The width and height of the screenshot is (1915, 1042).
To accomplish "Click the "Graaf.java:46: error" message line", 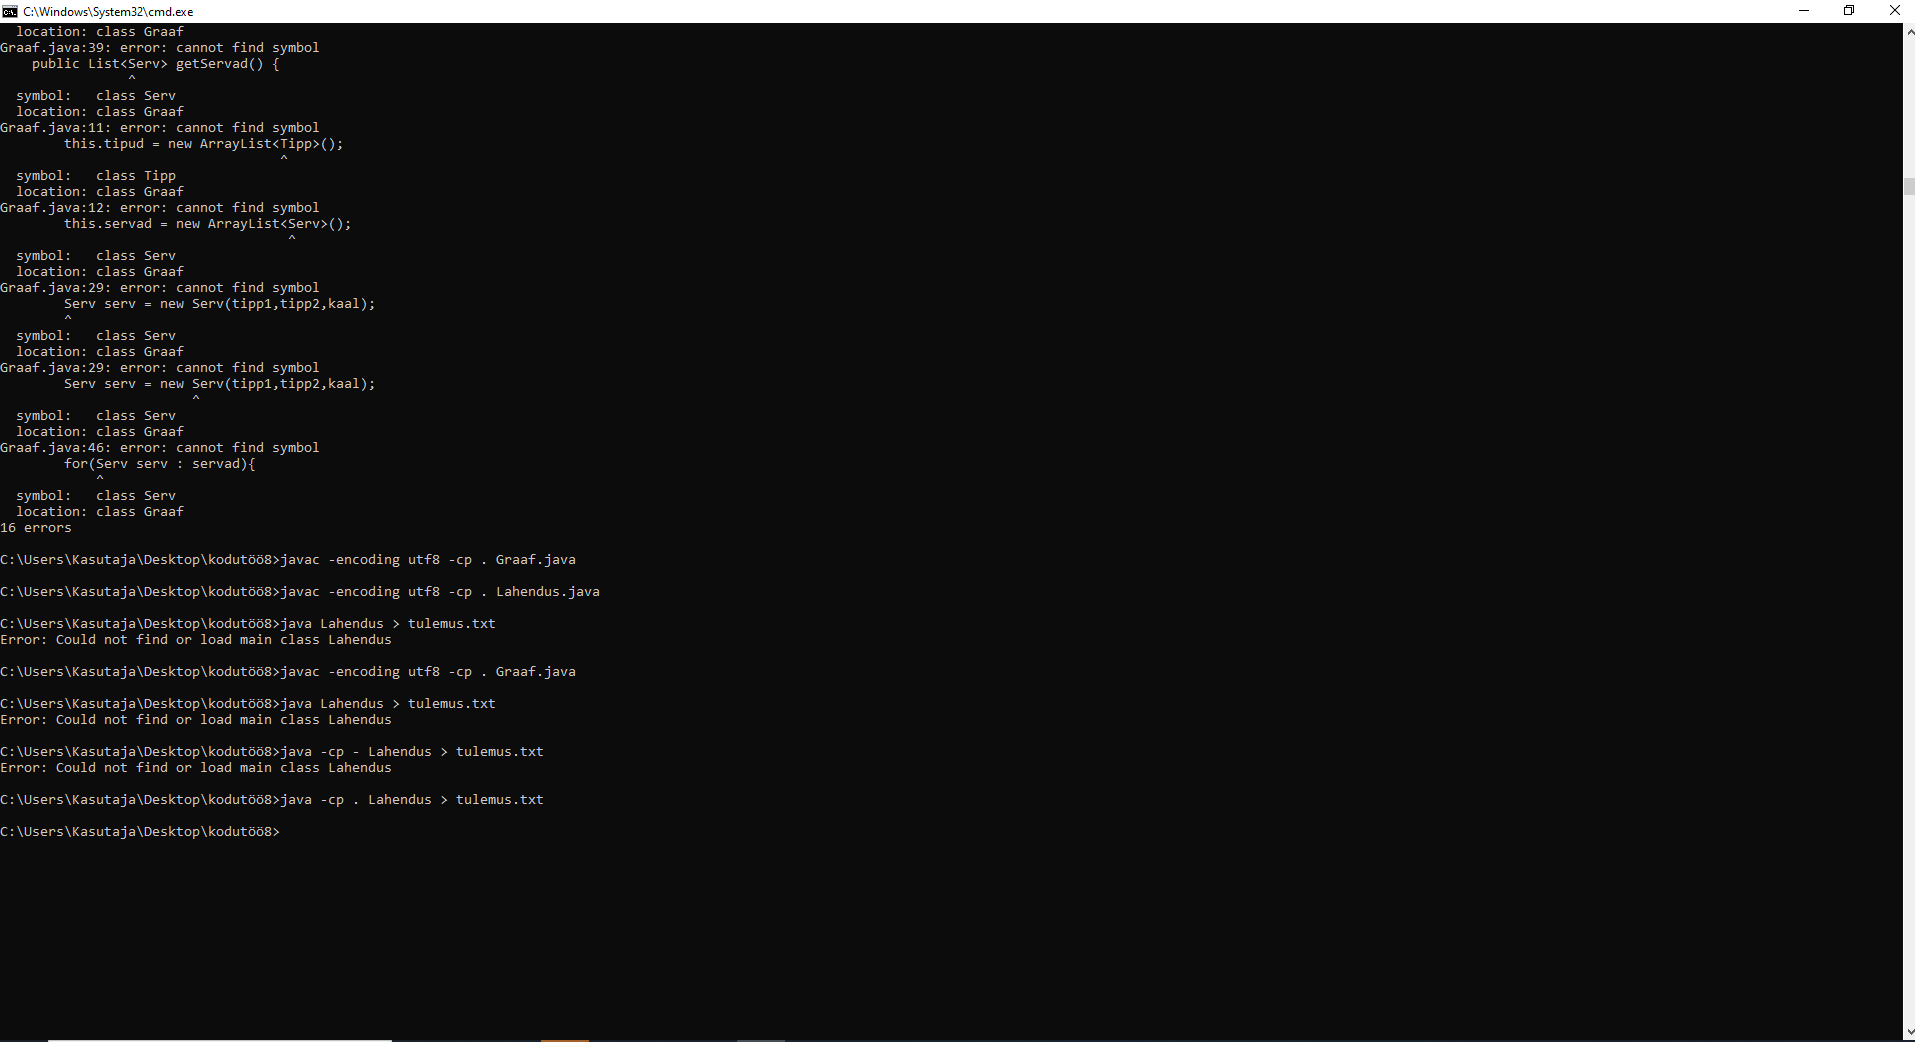I will click(x=160, y=448).
